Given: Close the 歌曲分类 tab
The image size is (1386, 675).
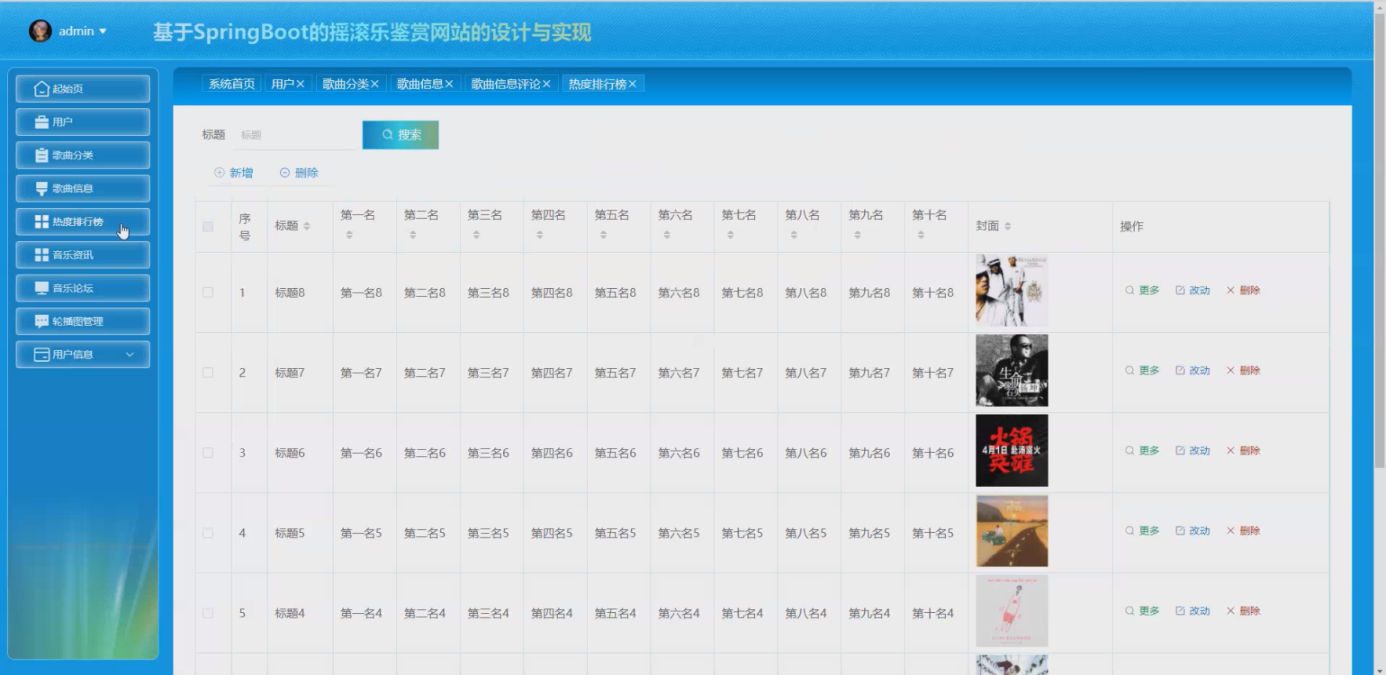Looking at the screenshot, I should click(375, 84).
